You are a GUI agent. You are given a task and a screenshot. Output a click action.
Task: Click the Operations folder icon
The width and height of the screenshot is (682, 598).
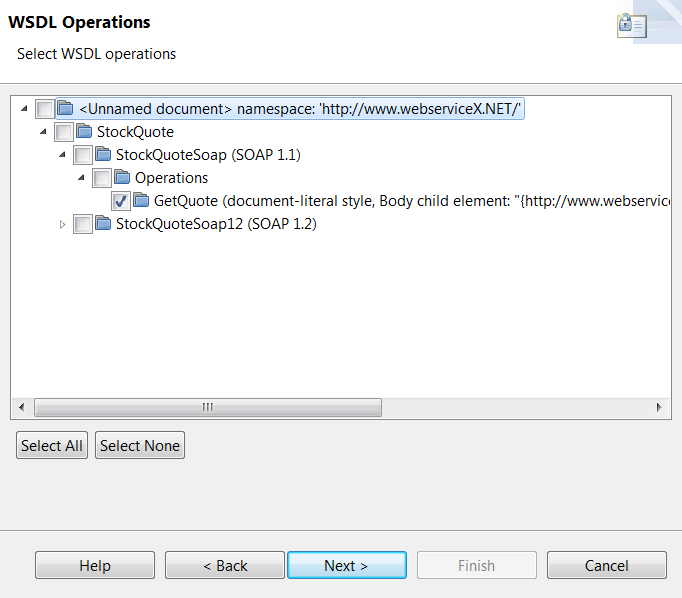coord(122,177)
